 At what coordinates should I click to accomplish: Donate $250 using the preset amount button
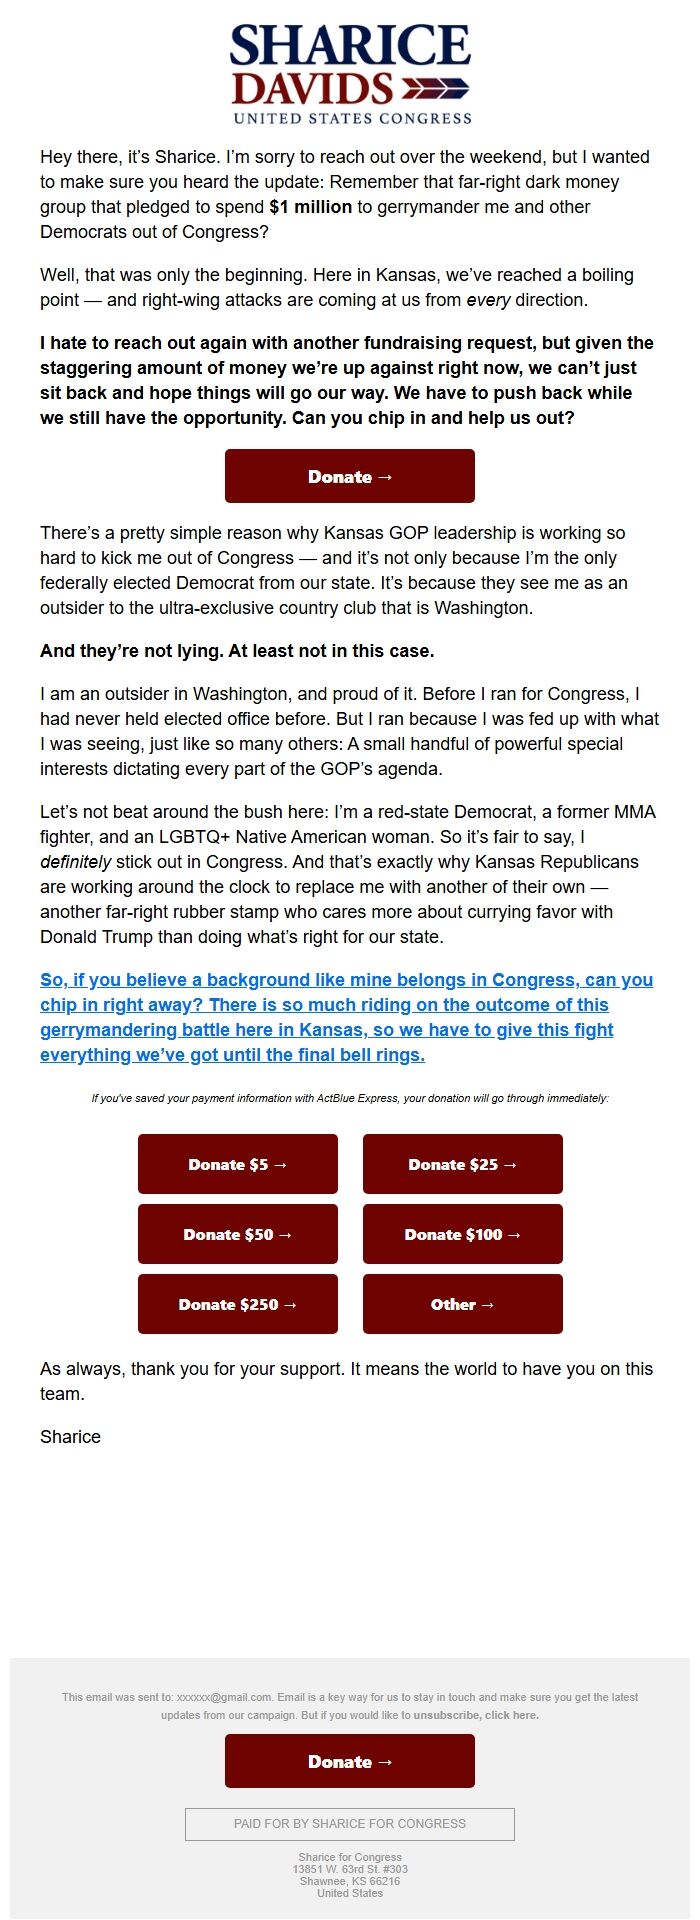pyautogui.click(x=237, y=1303)
